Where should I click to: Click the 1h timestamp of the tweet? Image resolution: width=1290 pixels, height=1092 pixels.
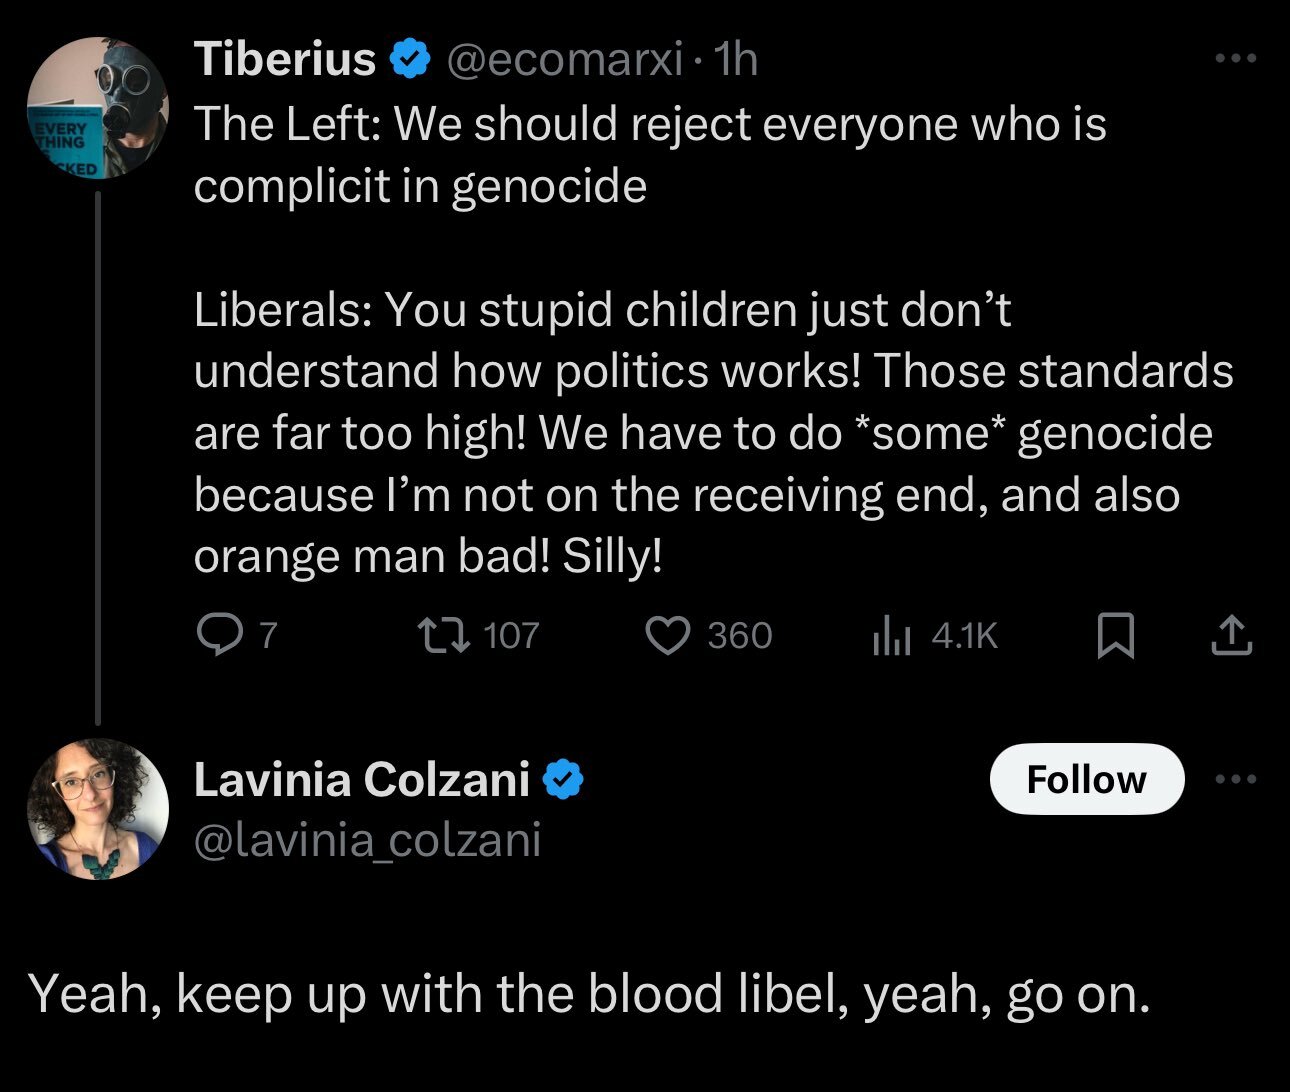click(738, 60)
